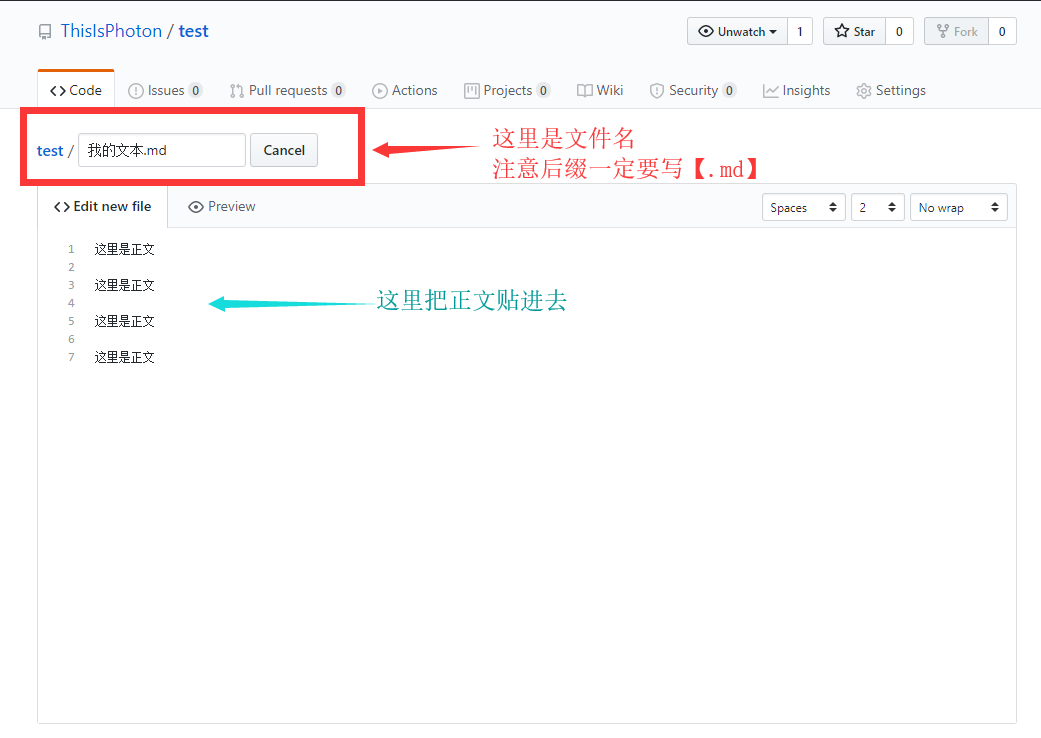Image resolution: width=1041 pixels, height=738 pixels.
Task: Click editor line 7 text 这里是正文
Action: (x=124, y=357)
